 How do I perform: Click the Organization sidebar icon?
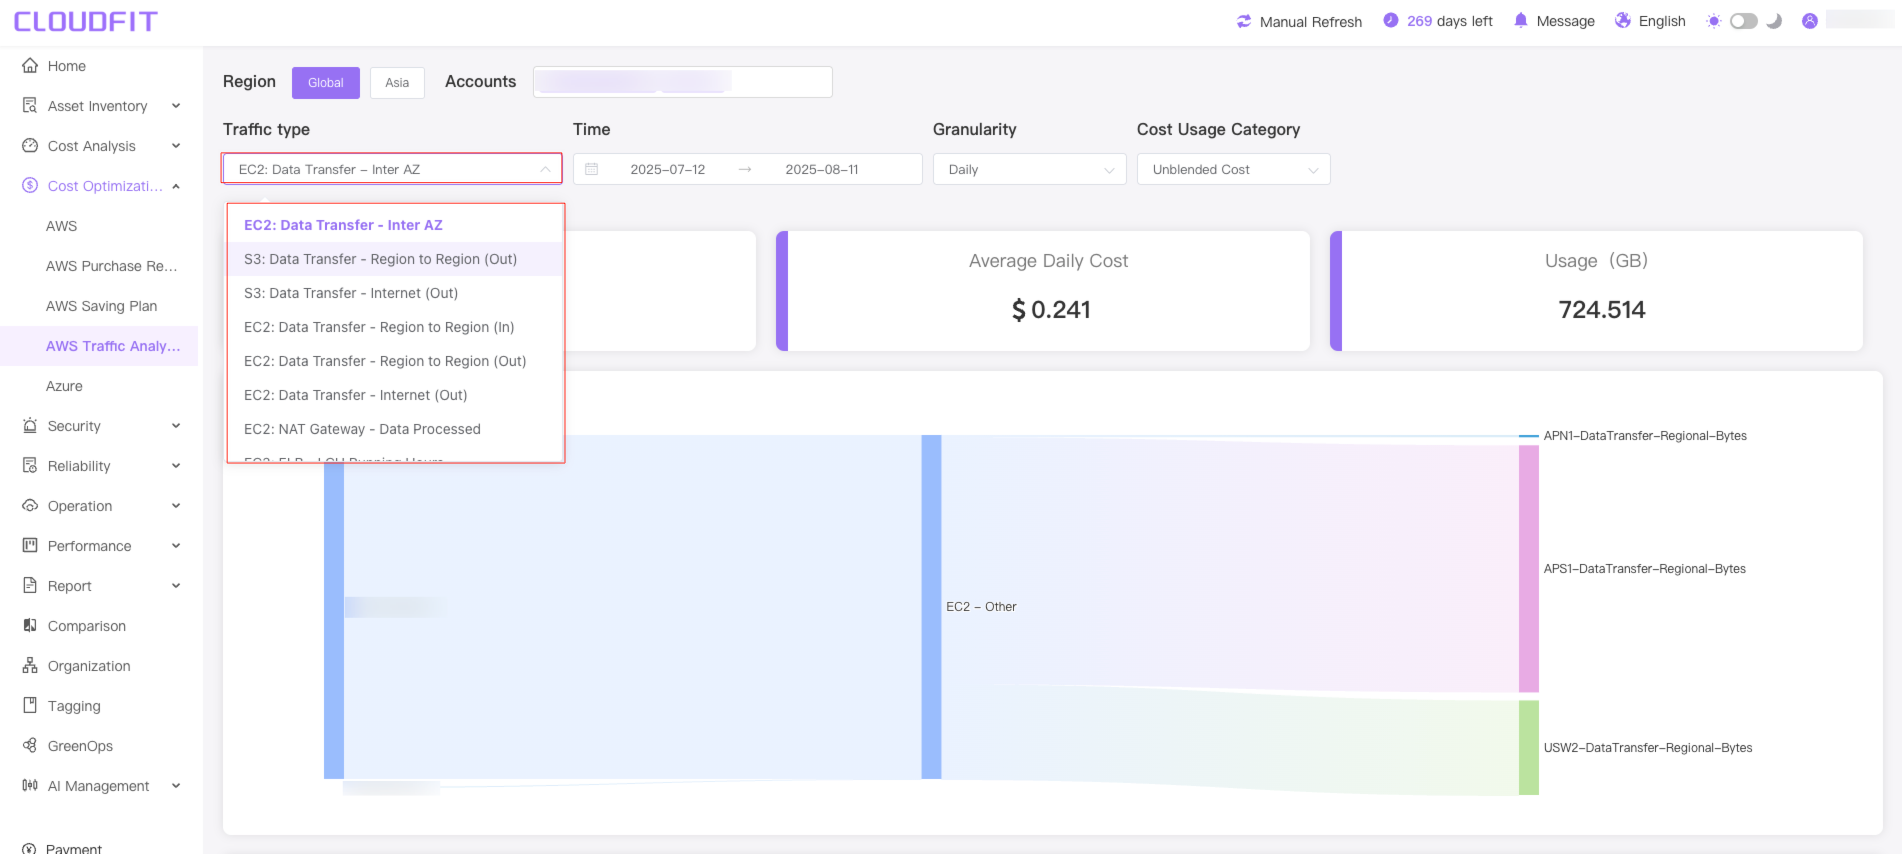pos(30,665)
